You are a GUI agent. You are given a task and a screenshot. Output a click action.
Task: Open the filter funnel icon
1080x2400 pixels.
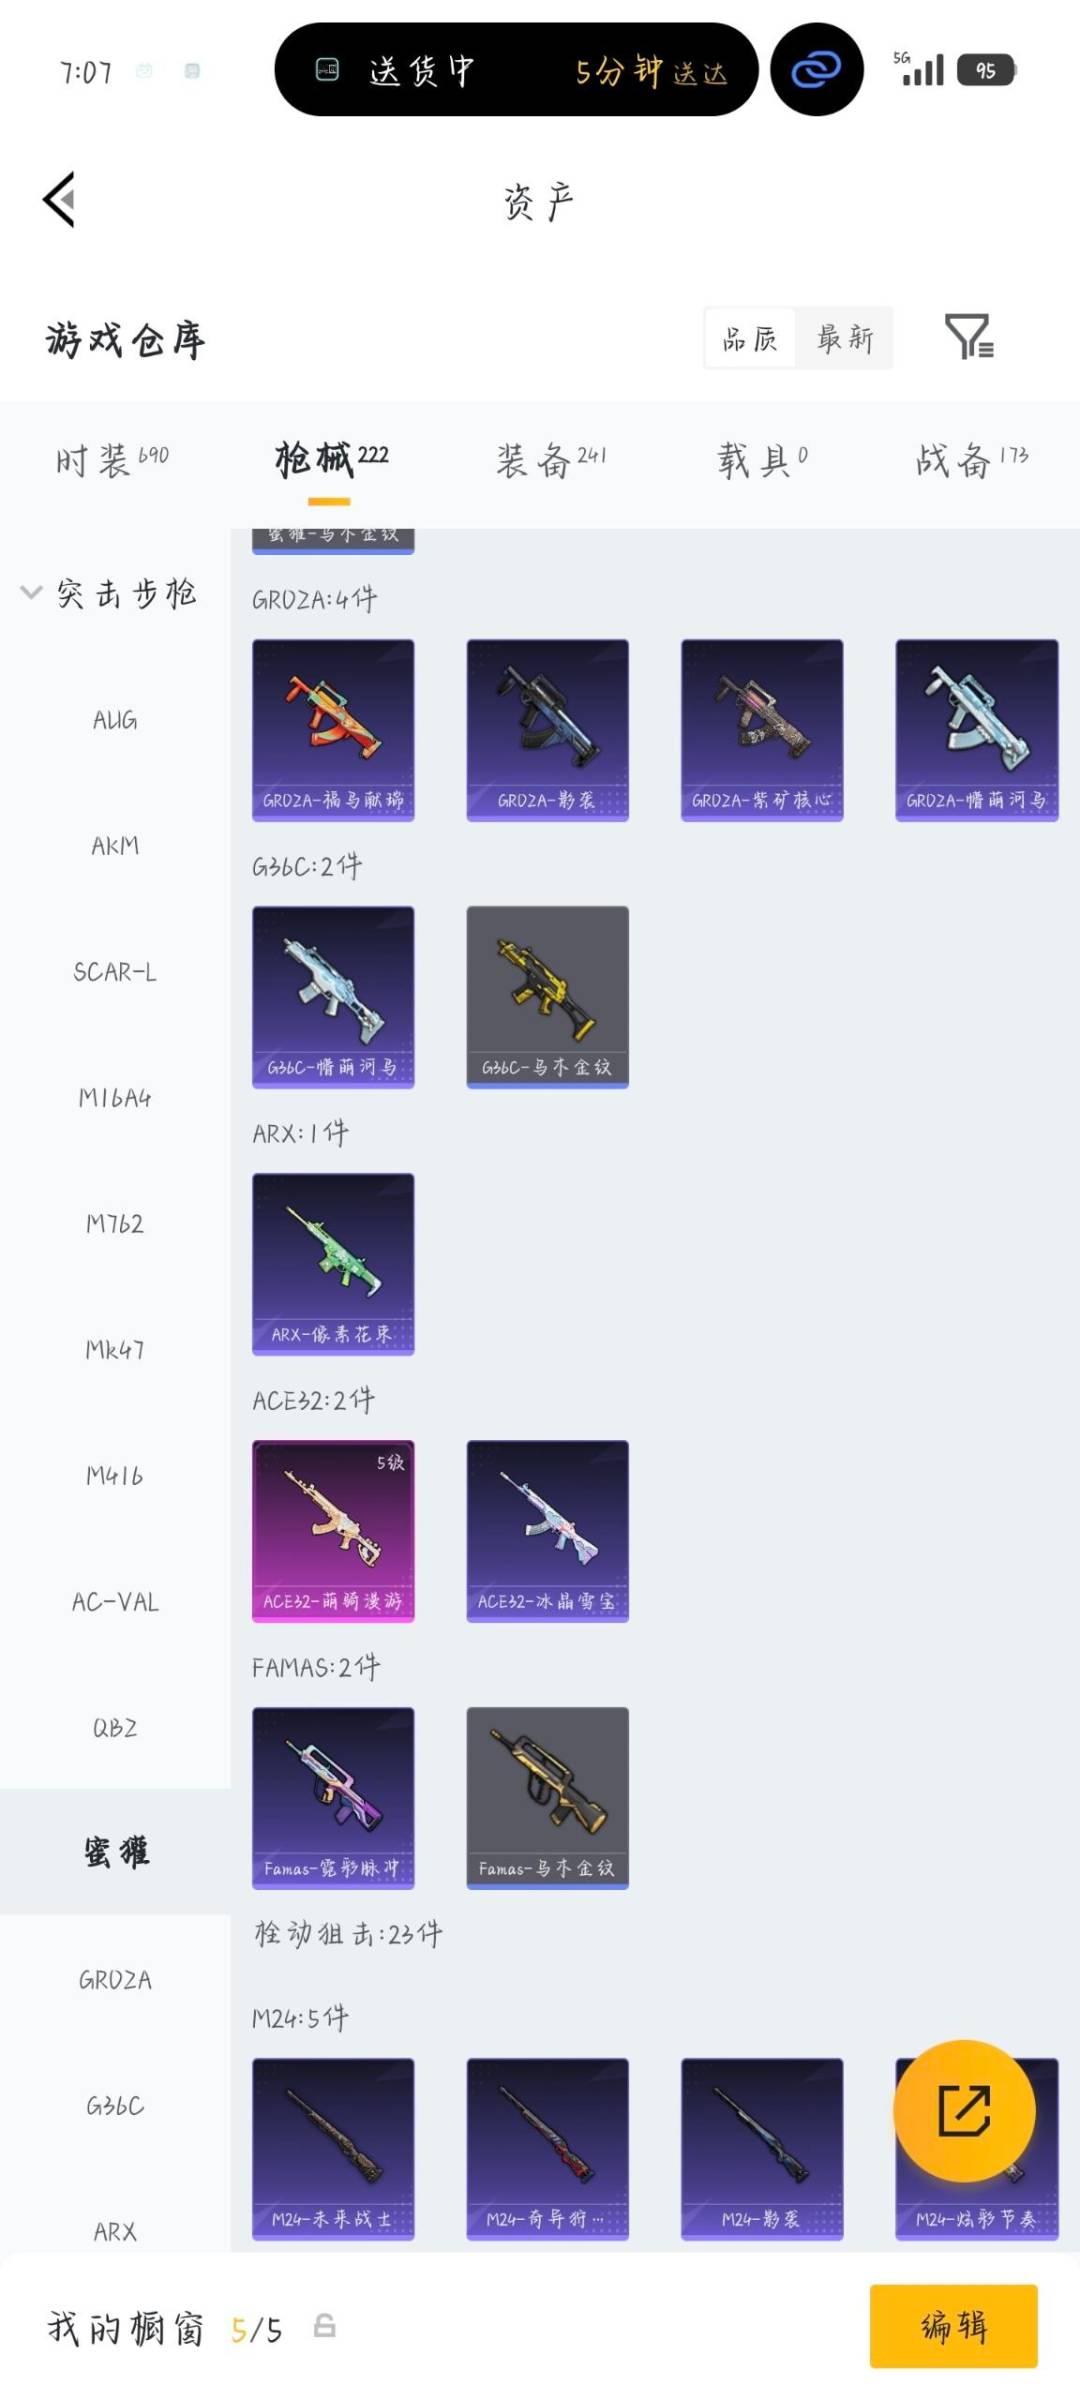(x=969, y=336)
